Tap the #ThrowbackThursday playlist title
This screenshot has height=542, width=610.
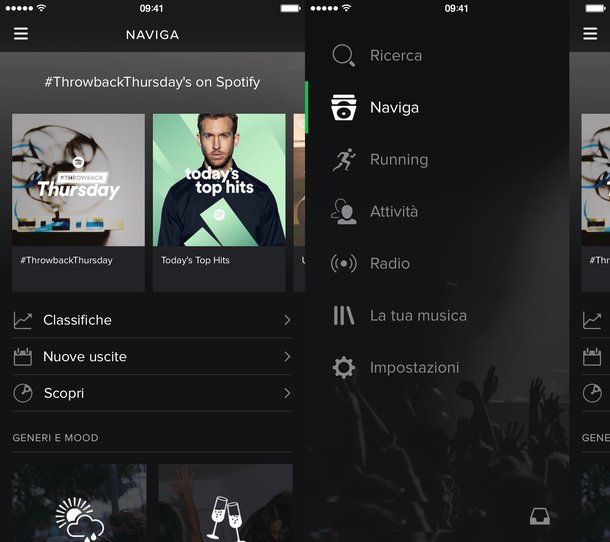[x=67, y=260]
